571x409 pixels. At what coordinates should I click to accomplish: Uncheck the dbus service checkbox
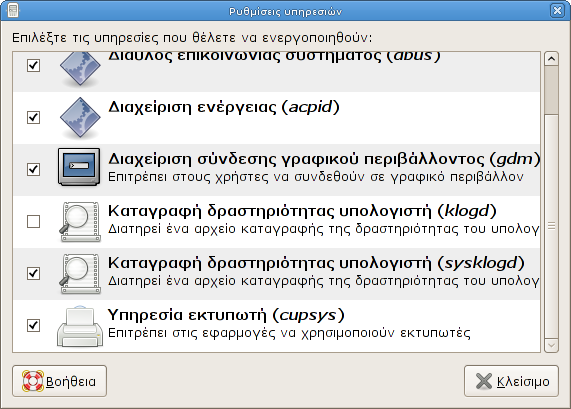click(34, 66)
